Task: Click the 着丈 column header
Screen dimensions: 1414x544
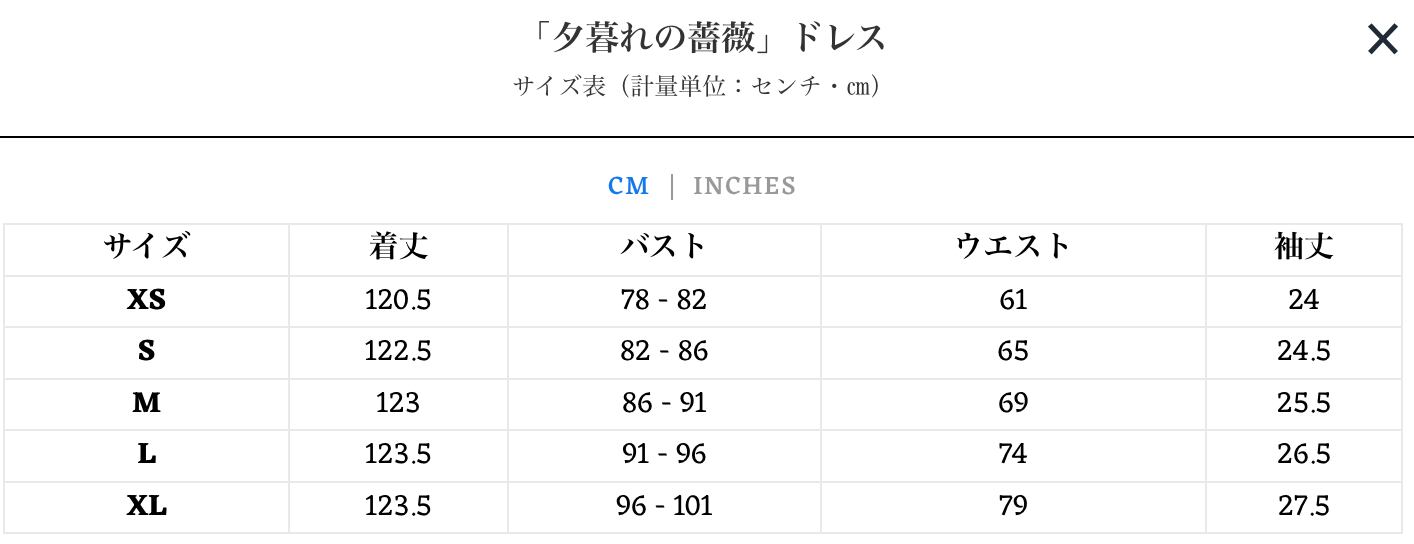Action: pos(398,247)
